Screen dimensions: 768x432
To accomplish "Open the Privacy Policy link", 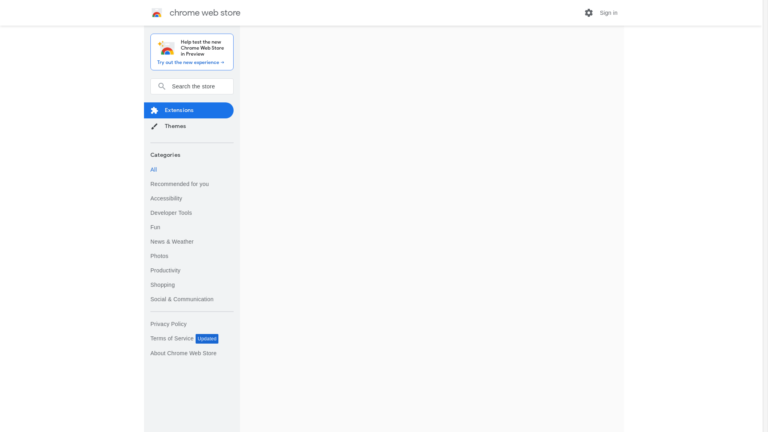I will 168,324.
